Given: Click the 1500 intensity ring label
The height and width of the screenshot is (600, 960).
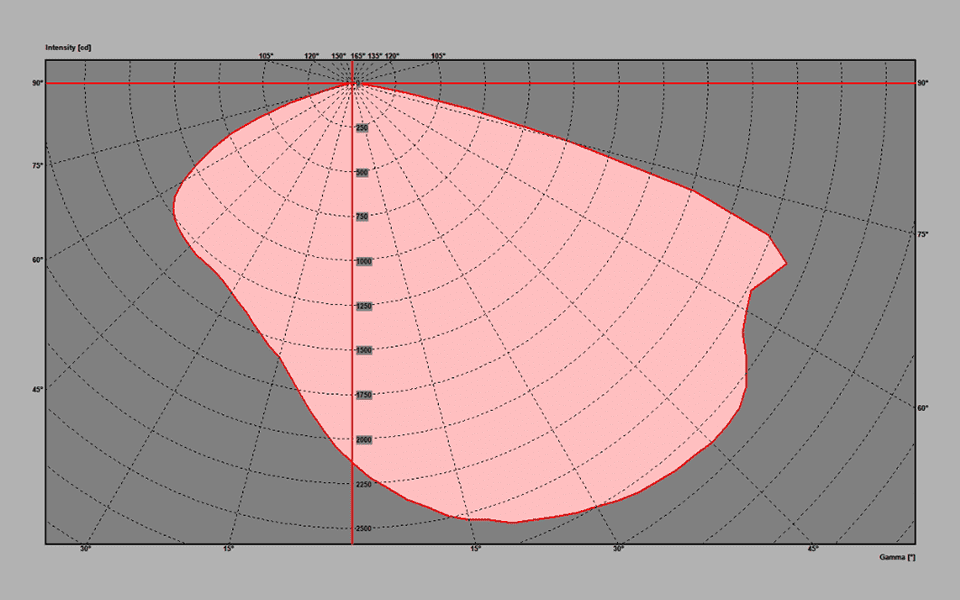Looking at the screenshot, I should [364, 350].
